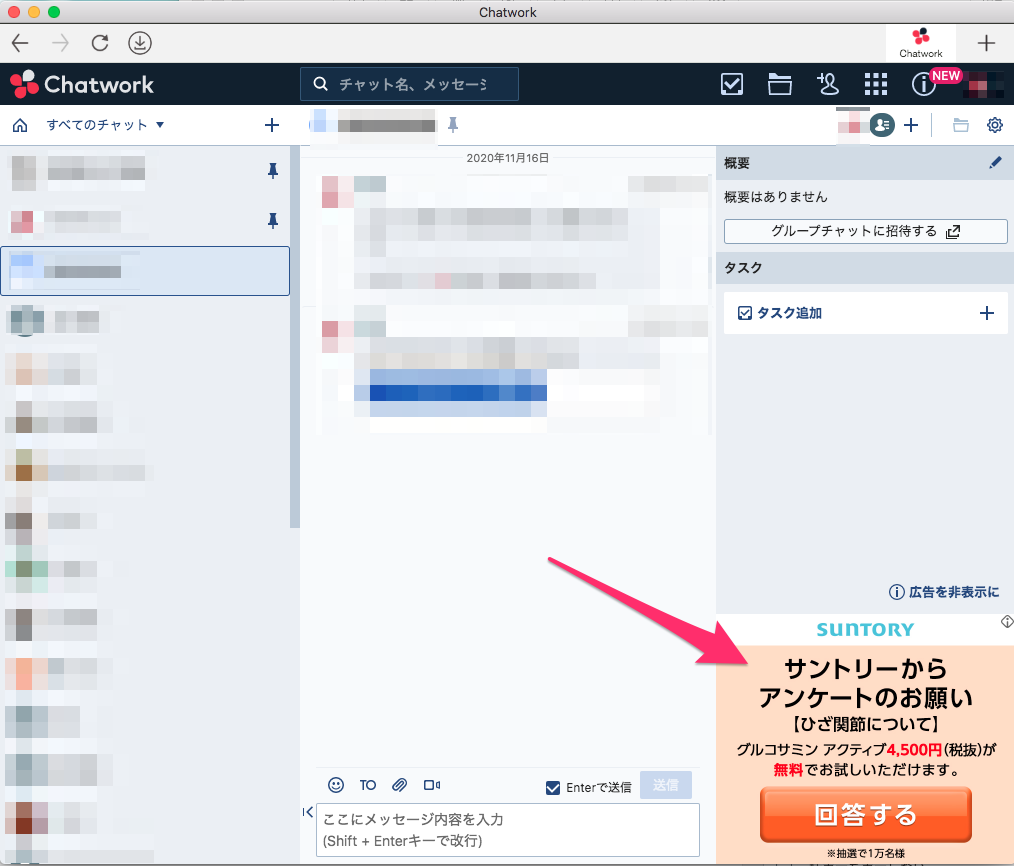Viewport: 1014px width, 866px height.
Task: Open chat settings via gear icon
Action: click(x=994, y=125)
